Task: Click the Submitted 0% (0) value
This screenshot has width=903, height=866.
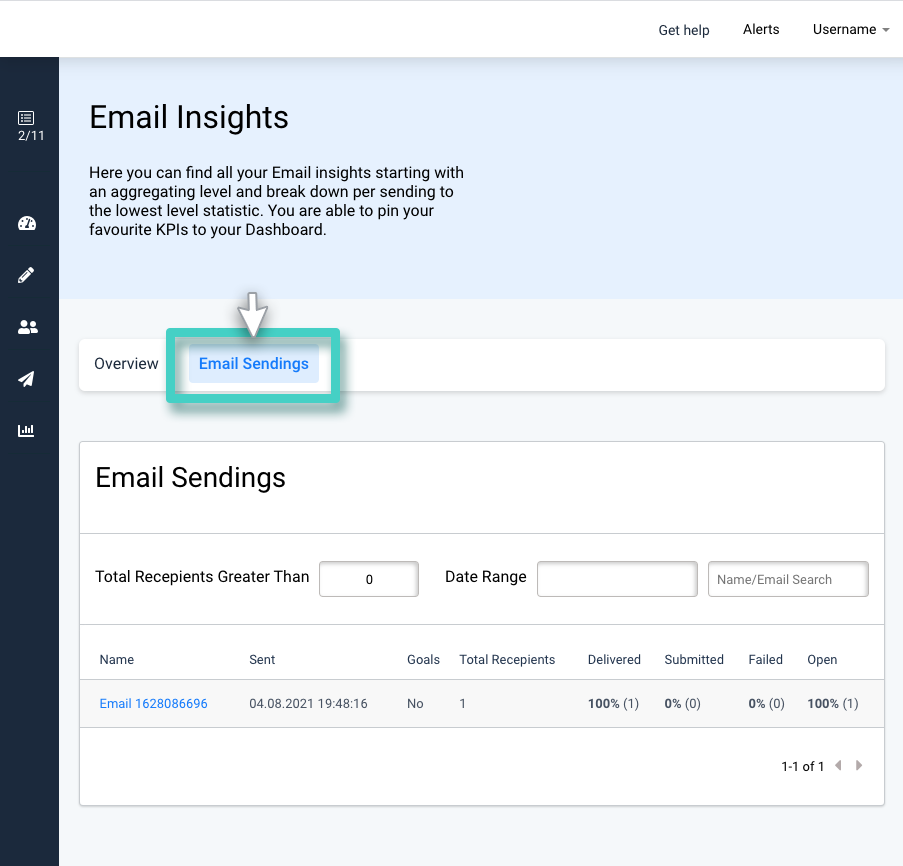Action: (x=682, y=704)
